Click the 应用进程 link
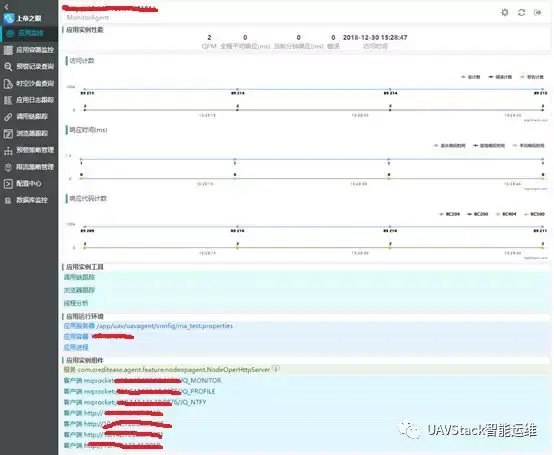The height and width of the screenshot is (455, 554). click(x=76, y=348)
